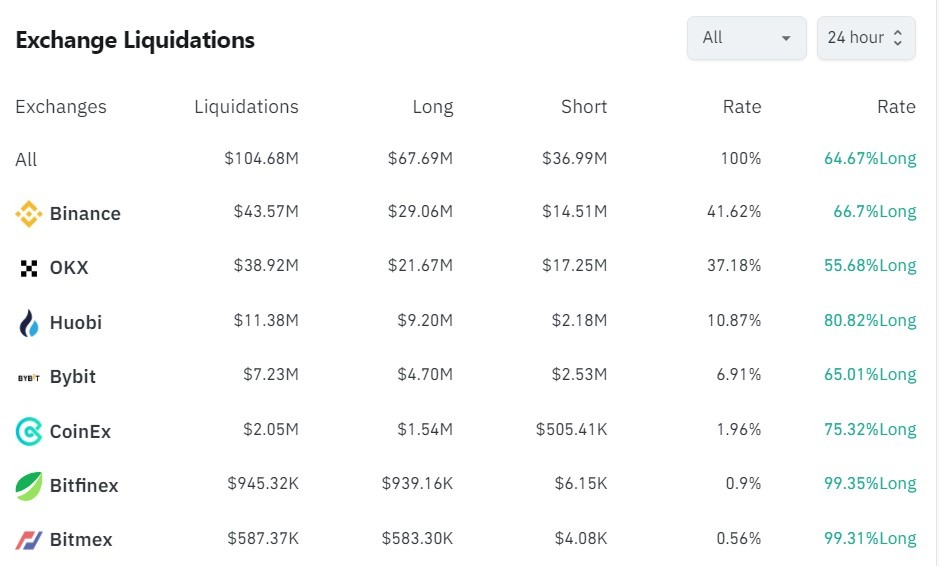939x566 pixels.
Task: Open the Huobi exchange name link
Action: click(x=76, y=323)
